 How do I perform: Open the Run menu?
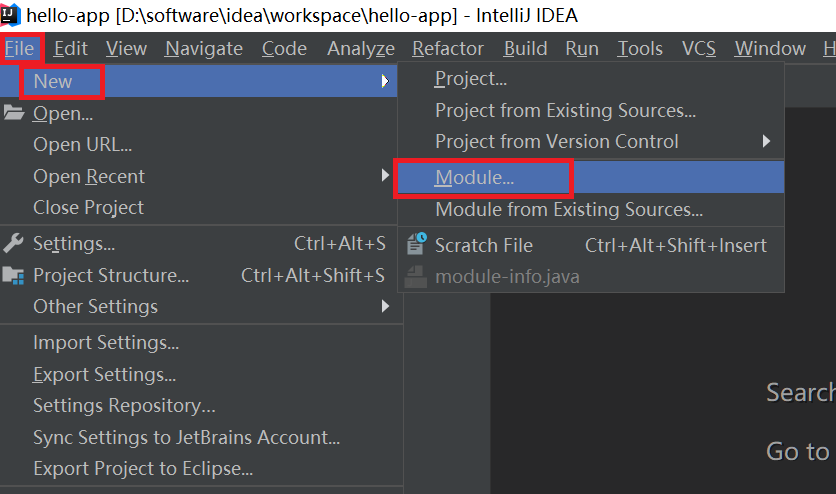click(582, 48)
